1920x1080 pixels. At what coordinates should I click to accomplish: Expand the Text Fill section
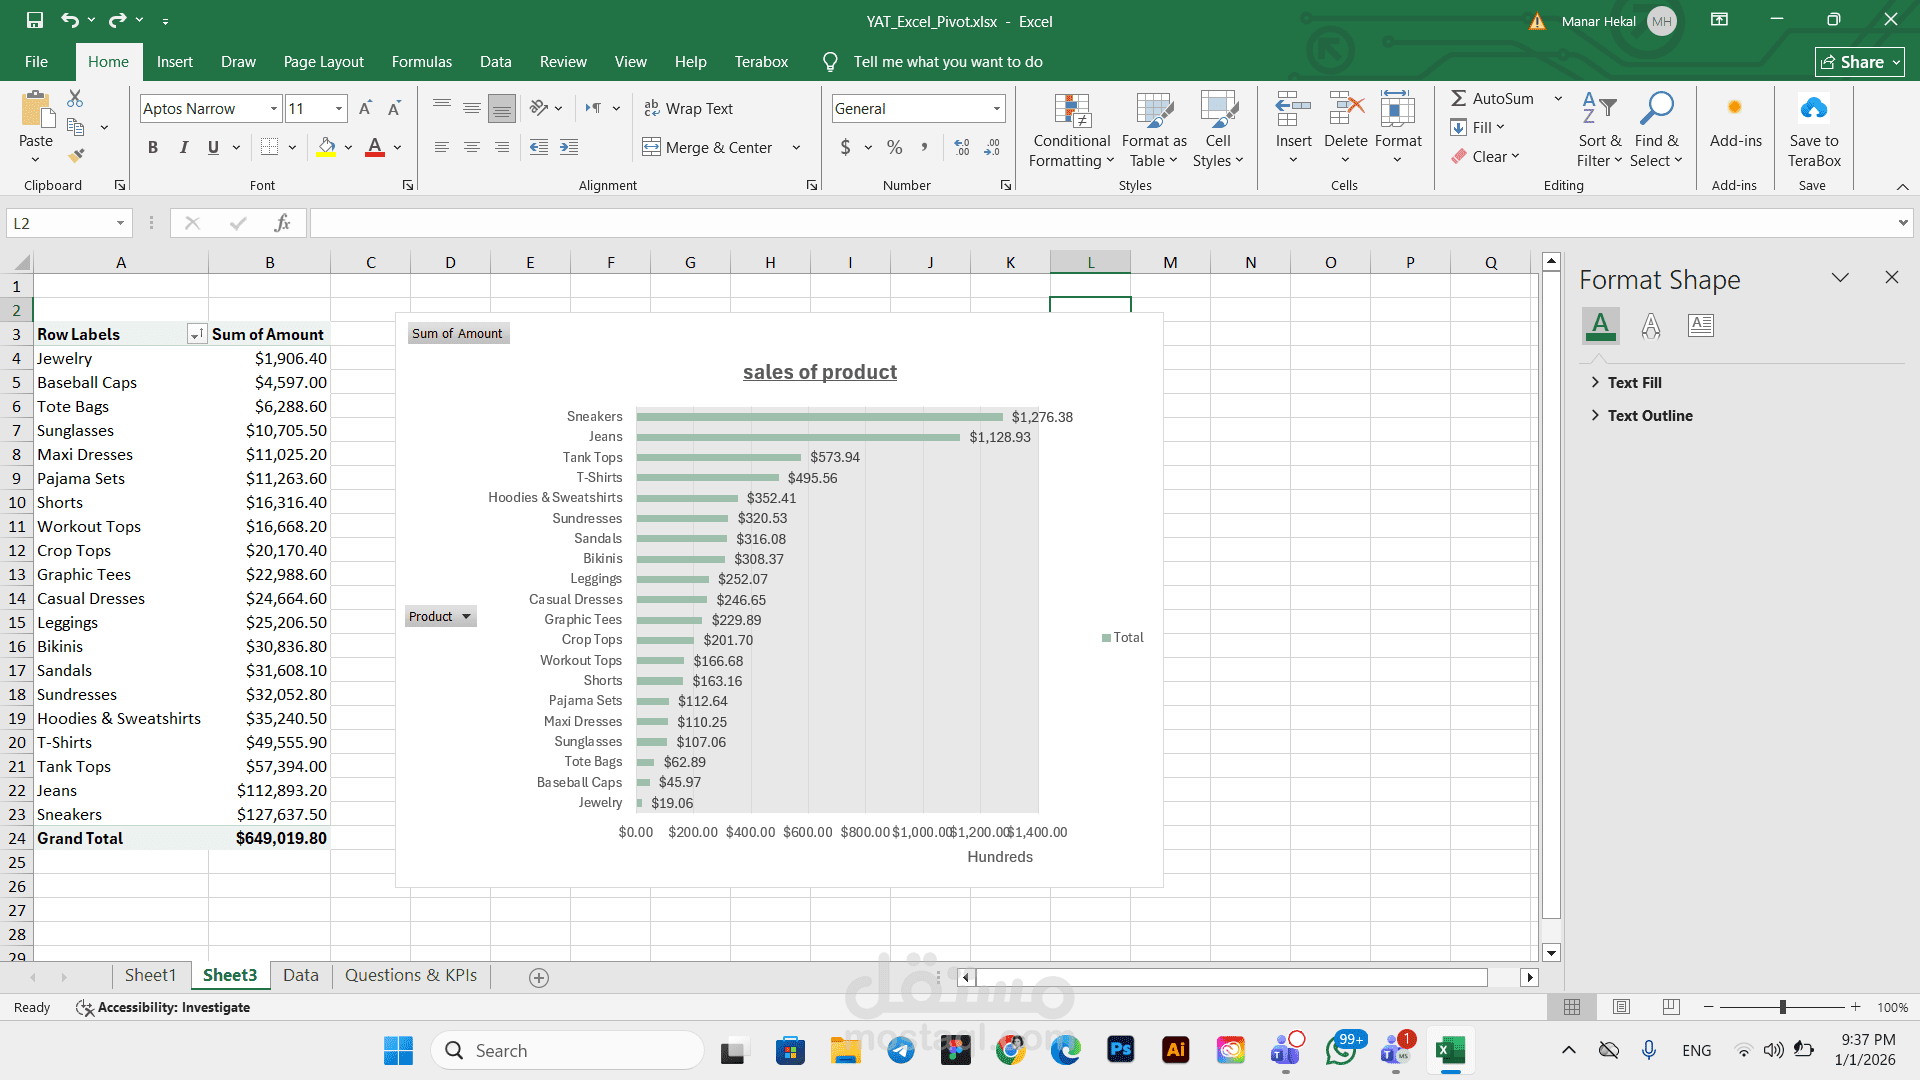click(x=1634, y=382)
